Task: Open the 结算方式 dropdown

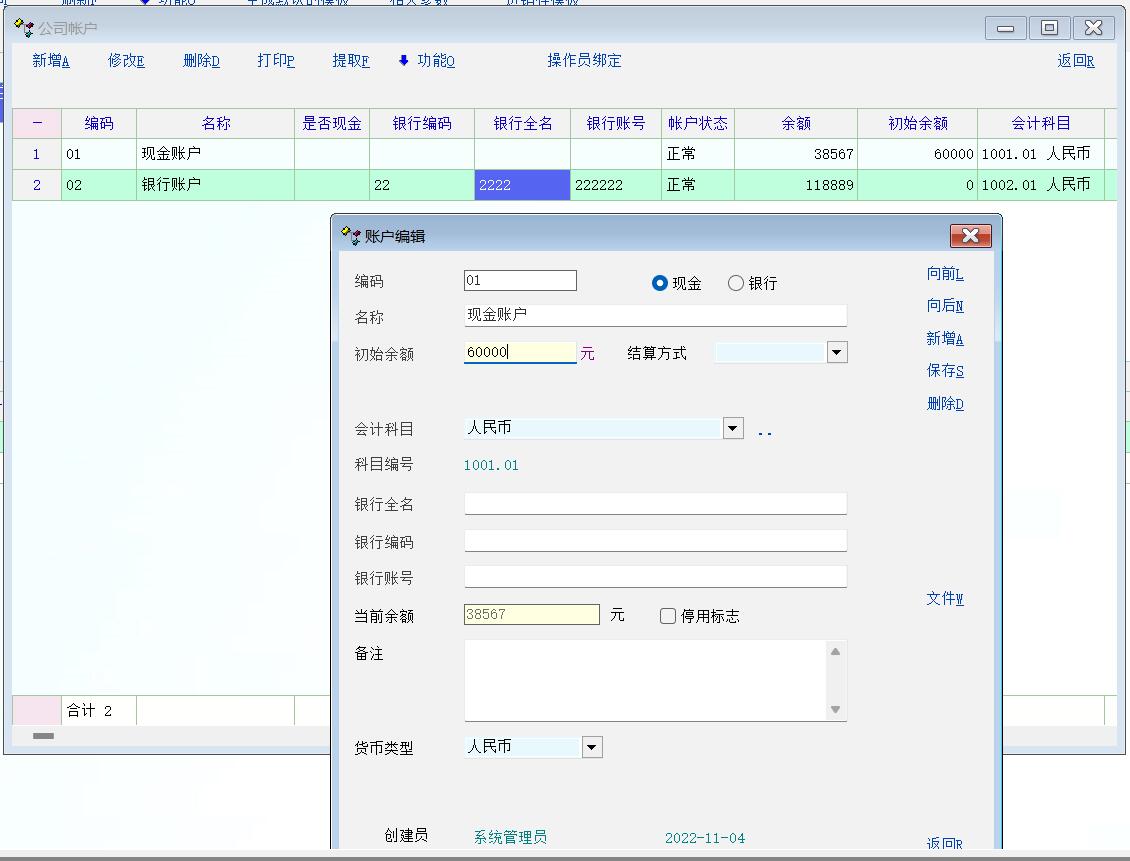Action: click(837, 352)
